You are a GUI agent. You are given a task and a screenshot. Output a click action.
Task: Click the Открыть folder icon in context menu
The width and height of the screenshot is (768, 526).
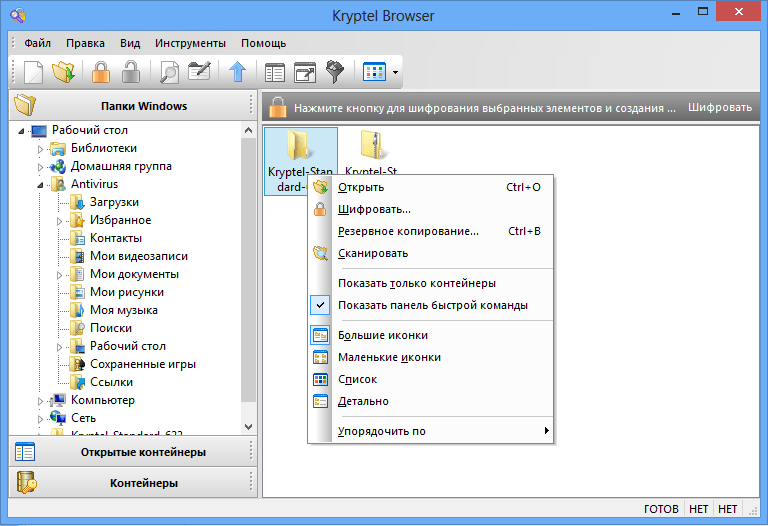[x=320, y=187]
